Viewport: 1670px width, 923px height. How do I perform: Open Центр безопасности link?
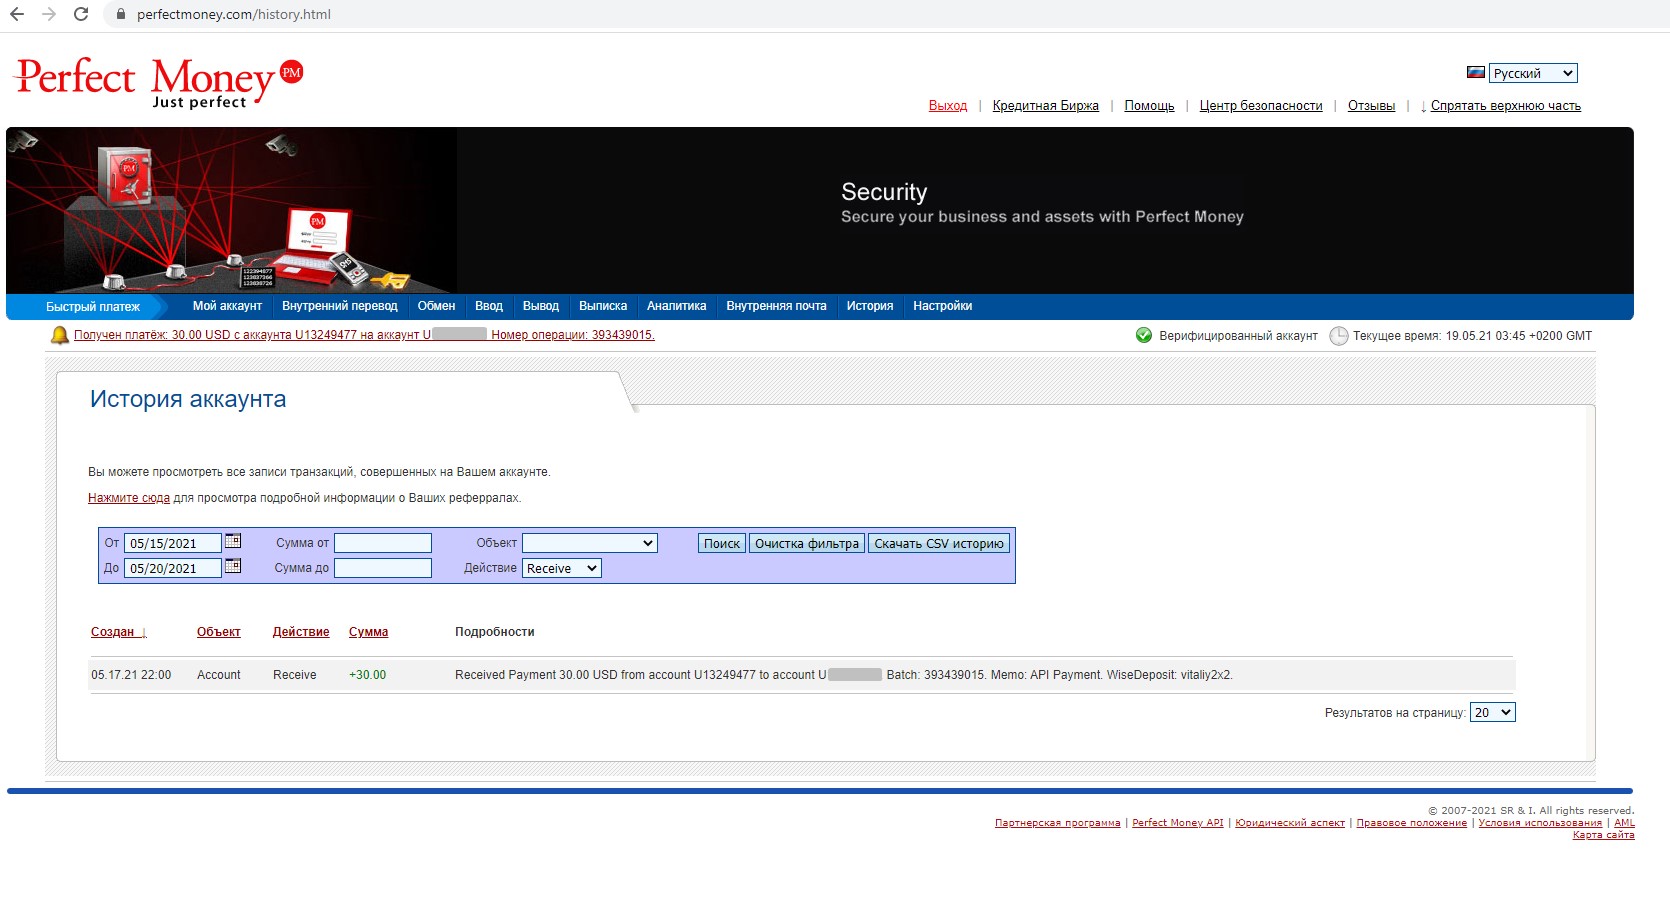[x=1261, y=106]
